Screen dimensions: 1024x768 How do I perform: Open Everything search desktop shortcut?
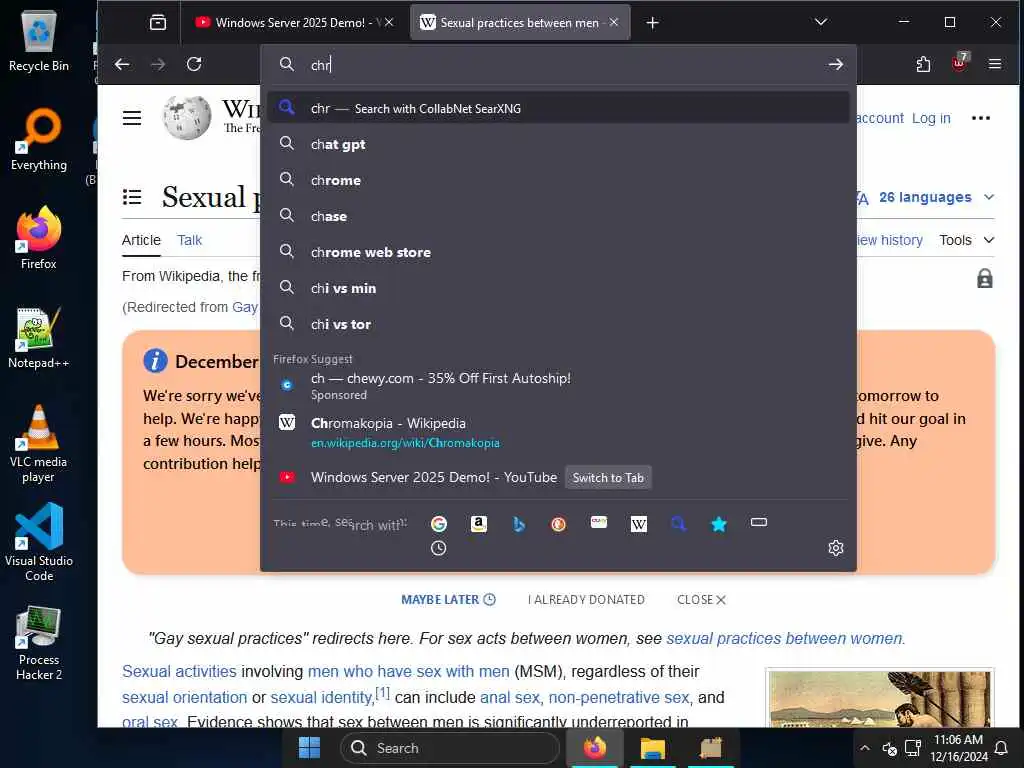tap(39, 140)
